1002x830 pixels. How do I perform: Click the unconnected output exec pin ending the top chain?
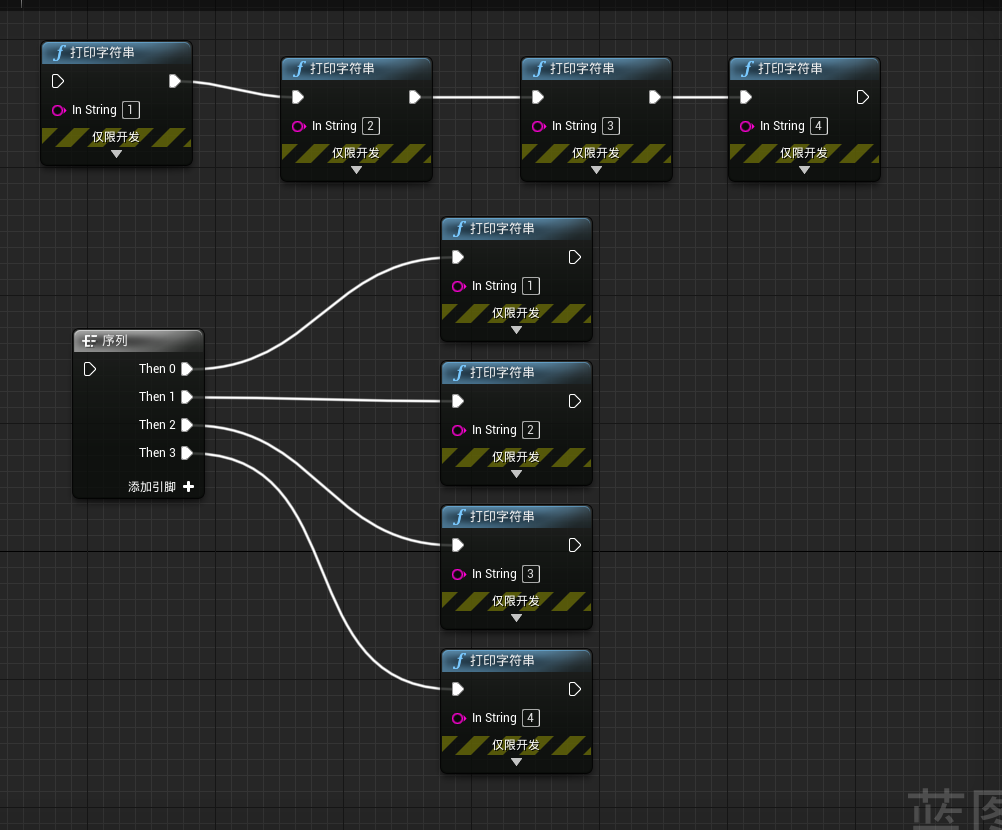863,97
